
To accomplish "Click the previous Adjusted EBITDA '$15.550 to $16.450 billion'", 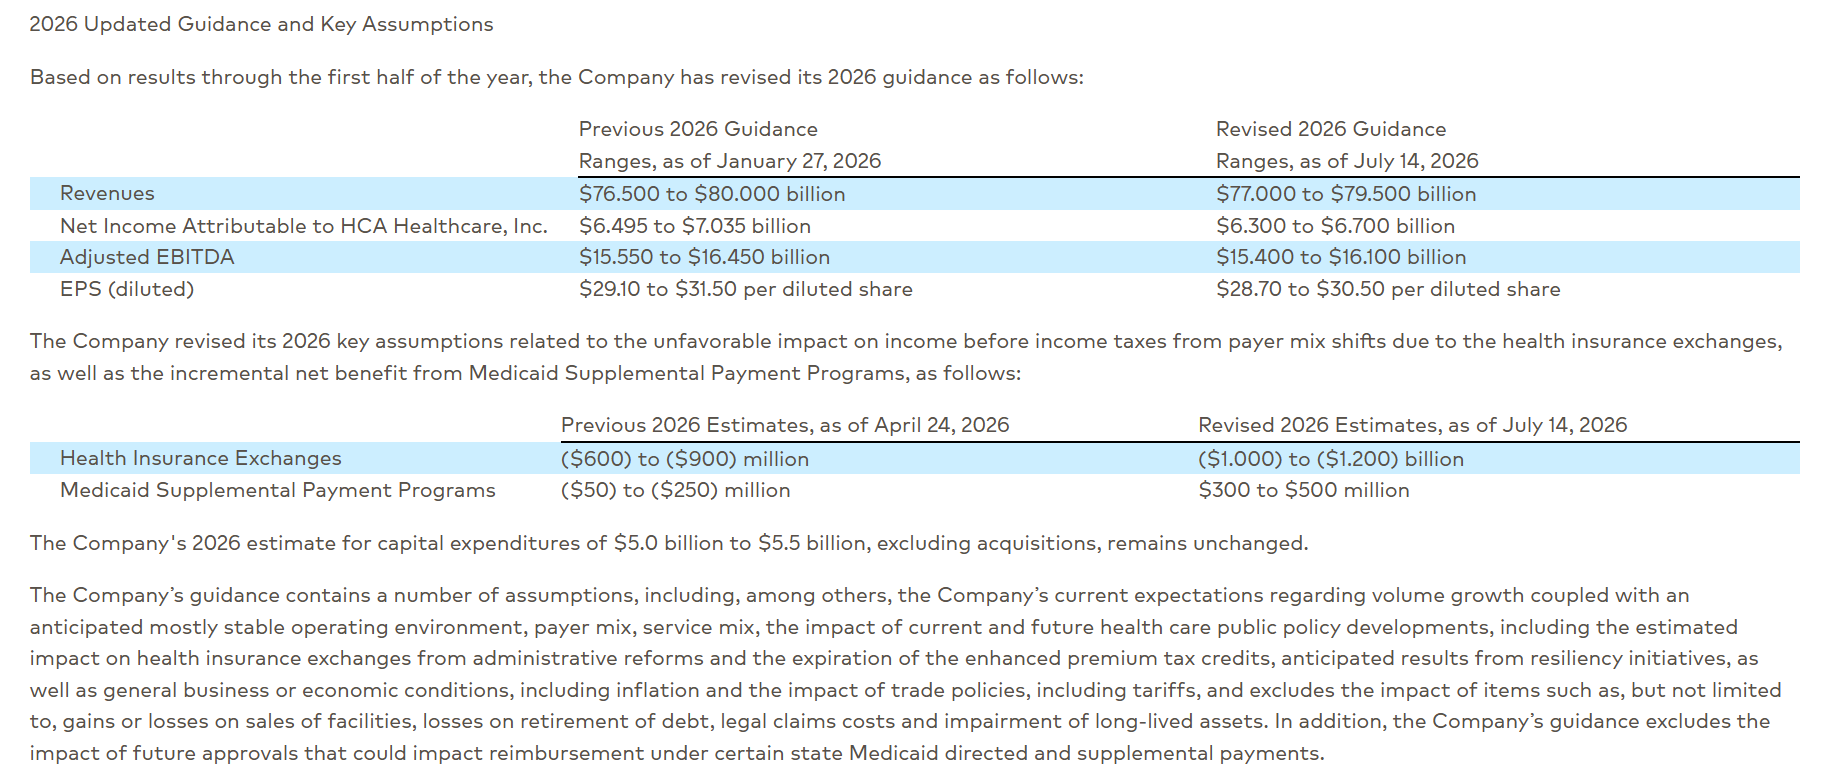I will pos(704,257).
